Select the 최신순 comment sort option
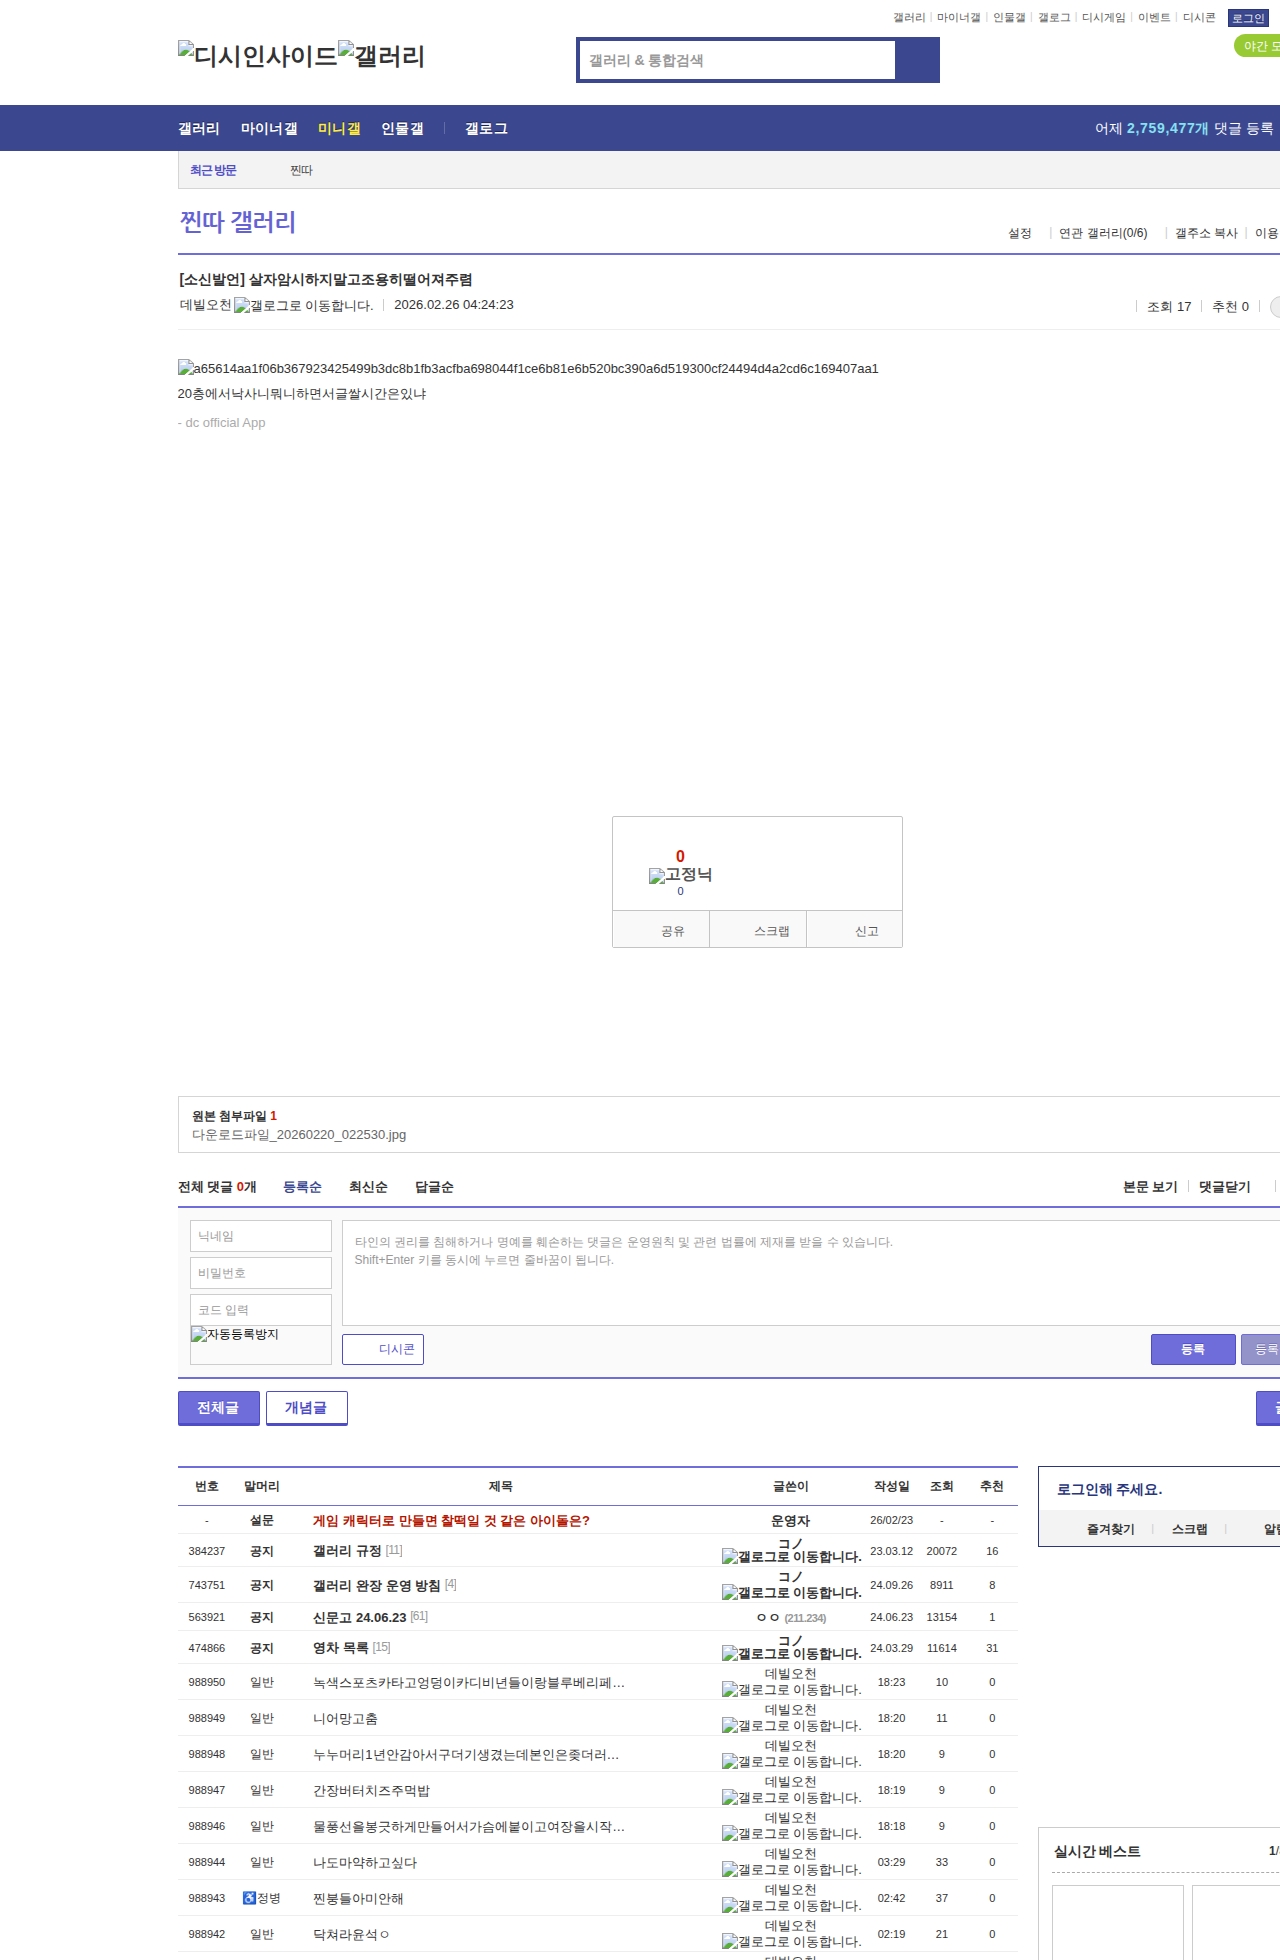 (368, 1187)
